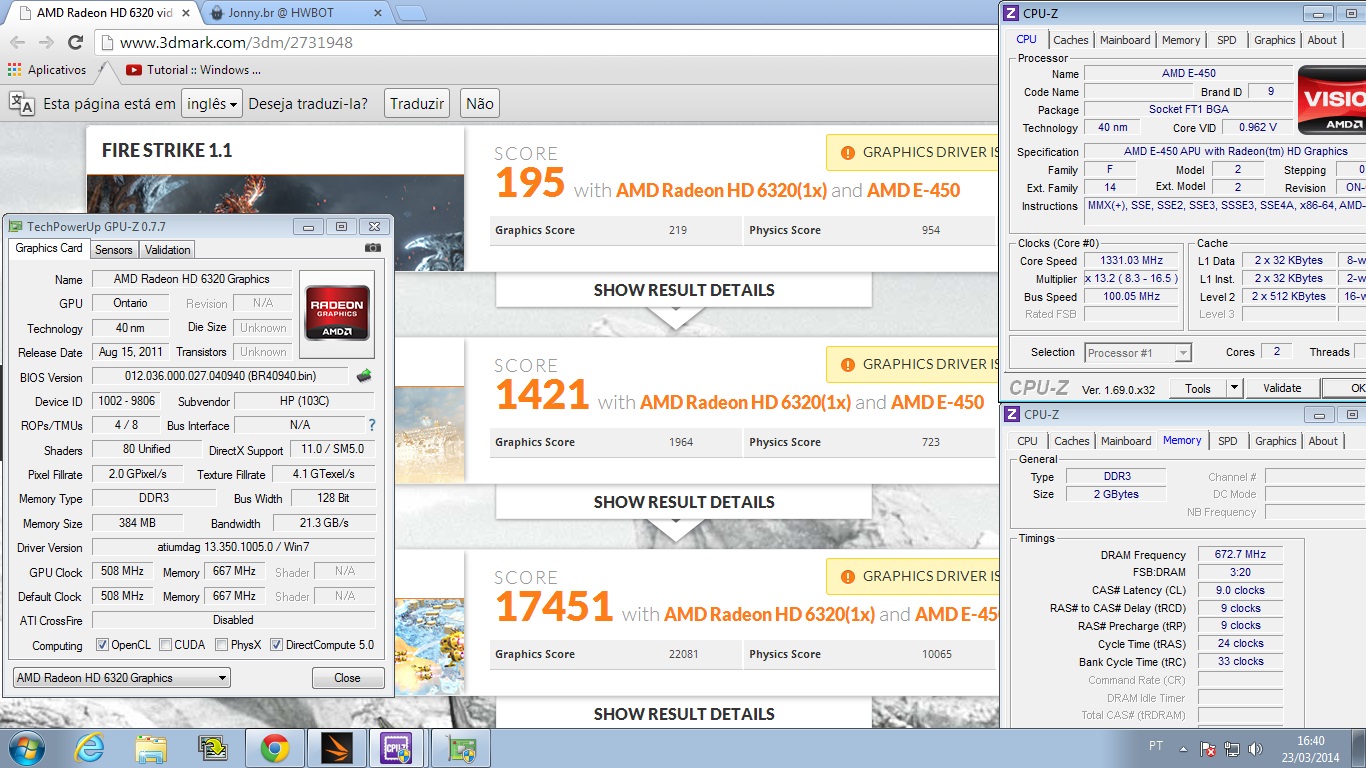Click the Radeon Graphics logo in GPU-Z

click(x=337, y=313)
